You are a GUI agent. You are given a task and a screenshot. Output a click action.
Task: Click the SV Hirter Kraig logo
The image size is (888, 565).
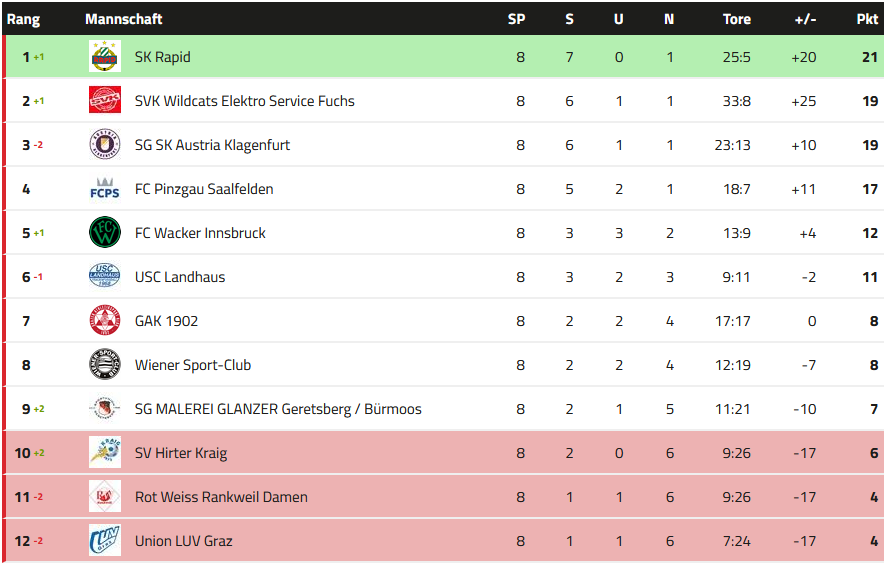pos(104,453)
